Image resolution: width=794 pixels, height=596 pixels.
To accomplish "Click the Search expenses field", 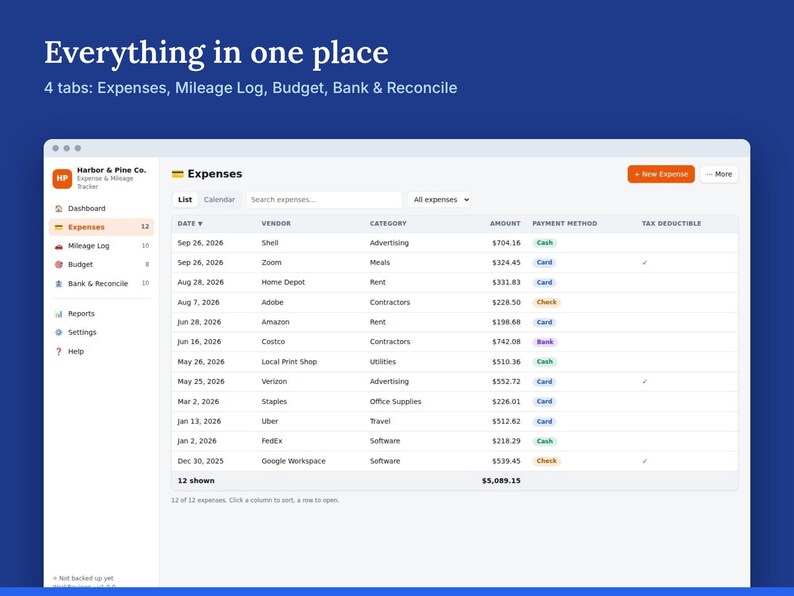I will coord(324,200).
